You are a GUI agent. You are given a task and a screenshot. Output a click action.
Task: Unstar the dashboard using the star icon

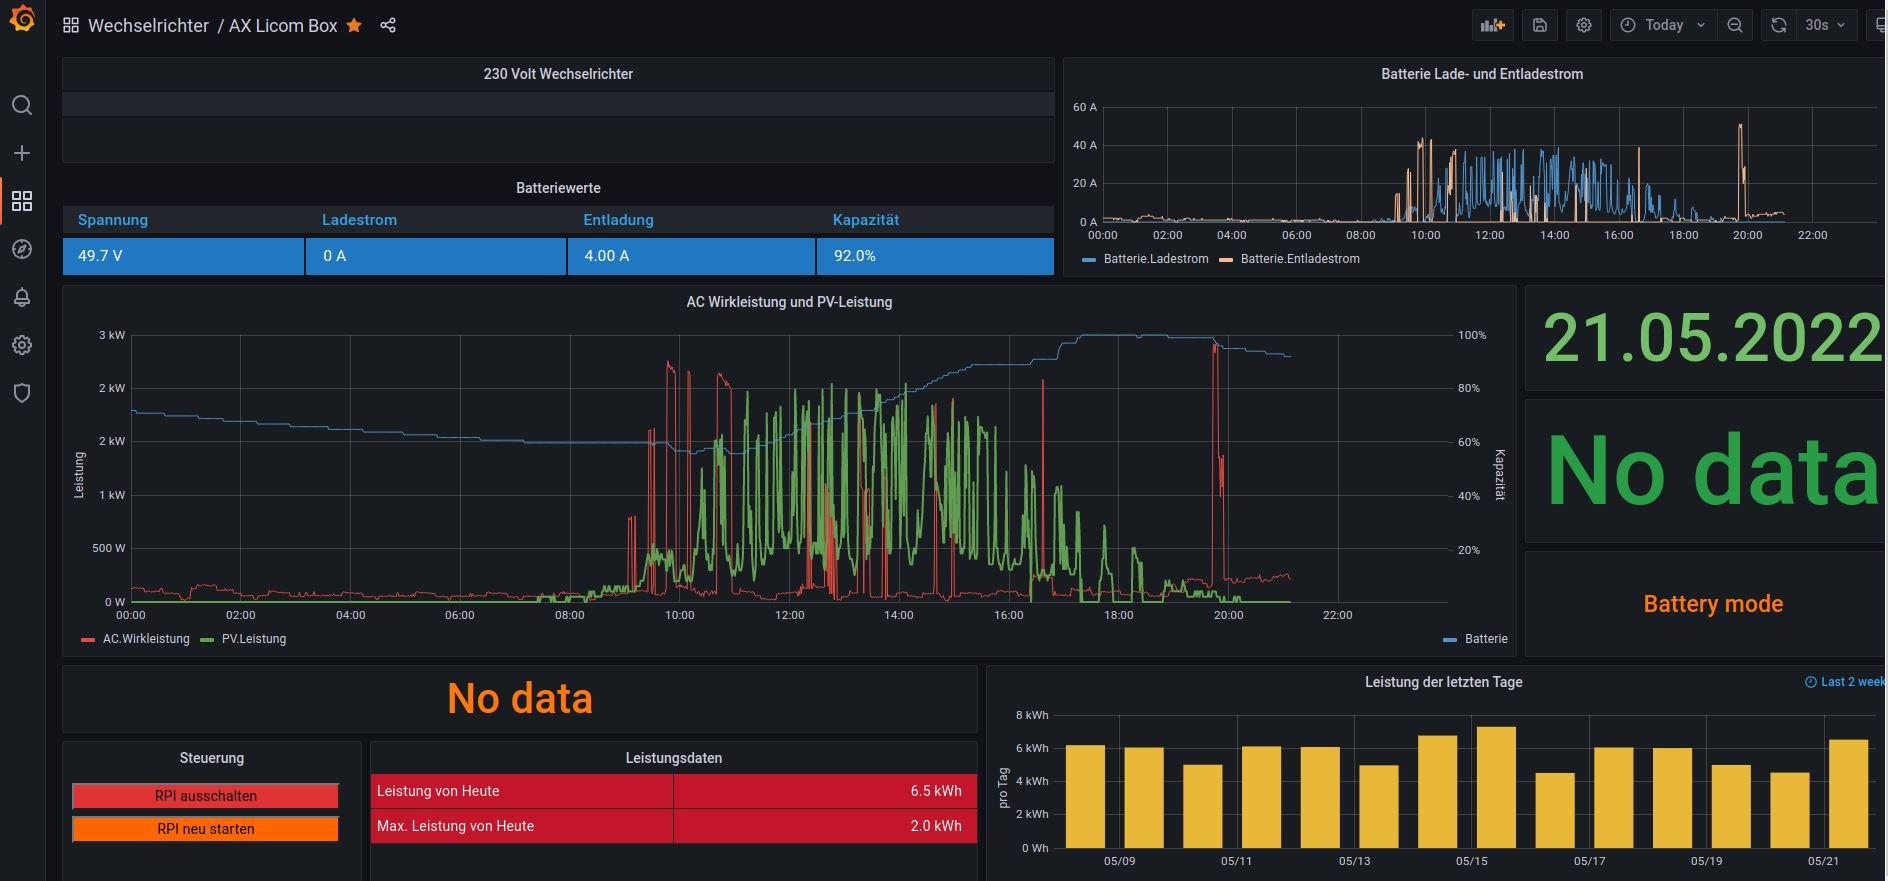coord(354,26)
